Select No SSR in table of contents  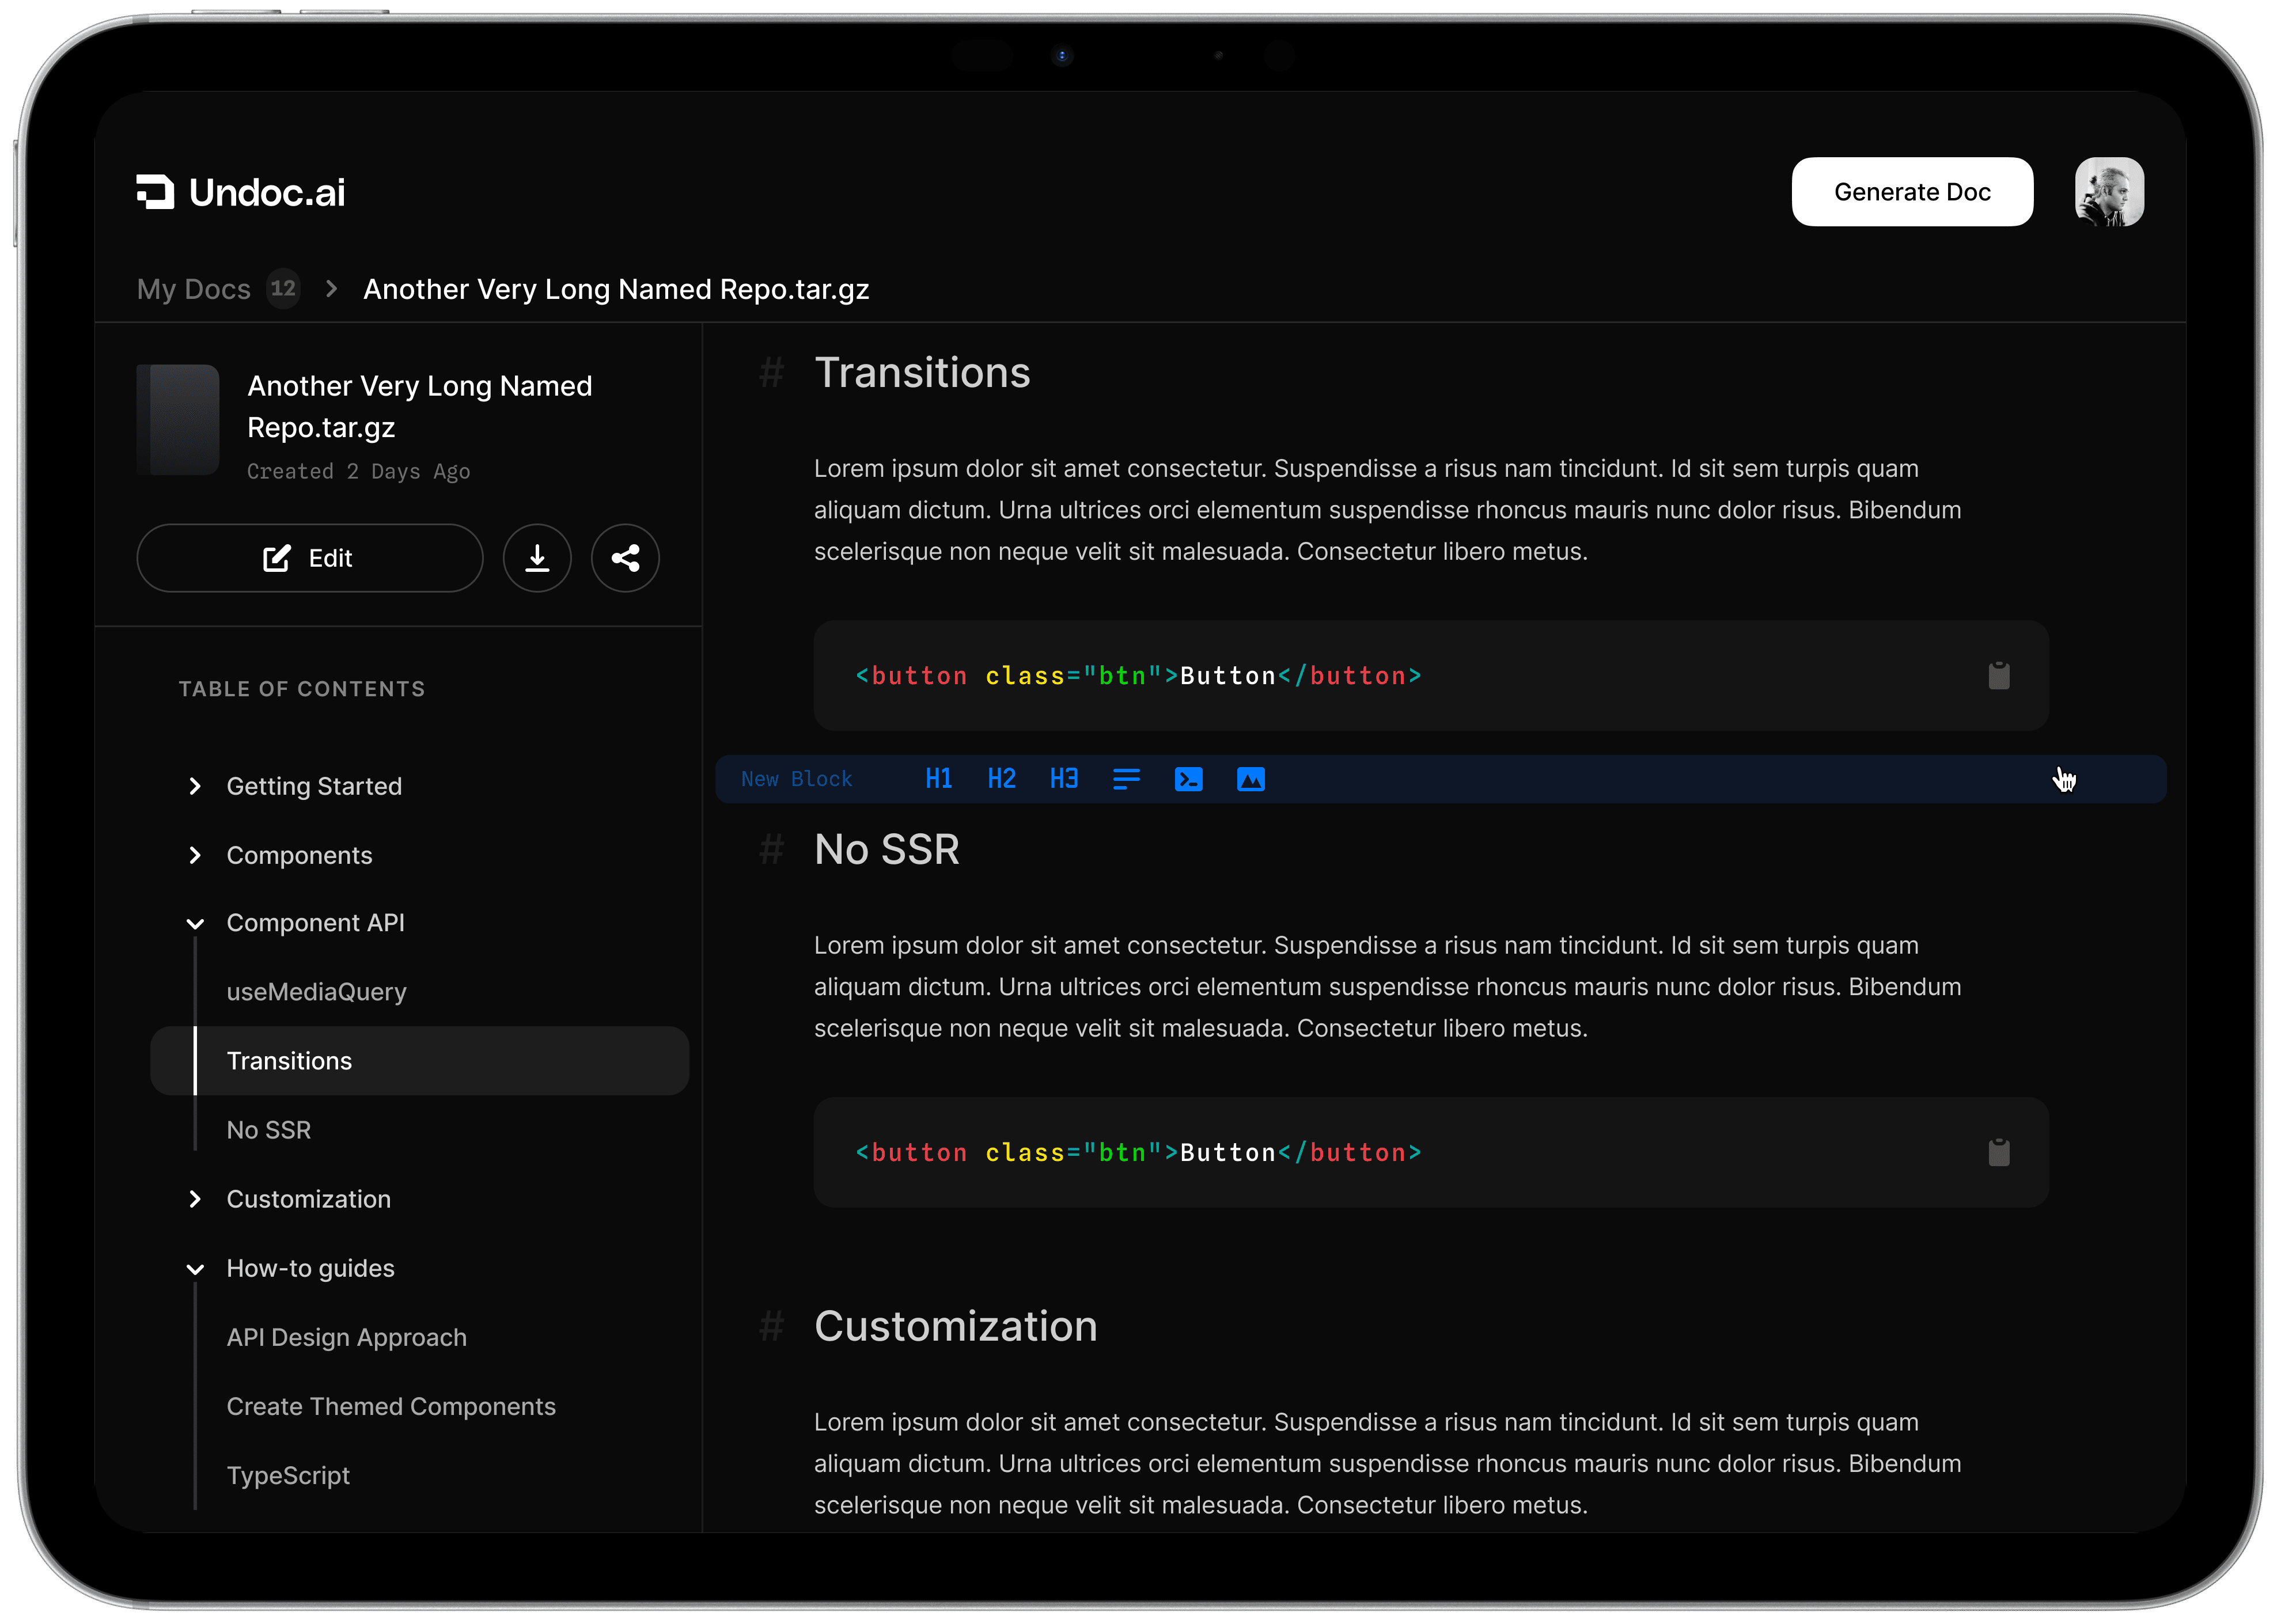268,1130
